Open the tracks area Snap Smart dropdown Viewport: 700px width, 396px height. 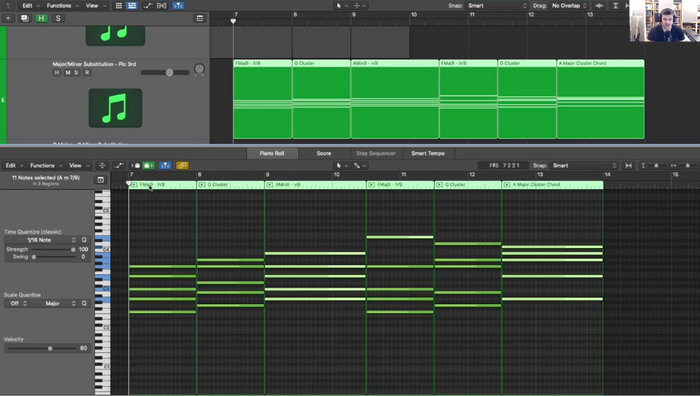coord(496,5)
